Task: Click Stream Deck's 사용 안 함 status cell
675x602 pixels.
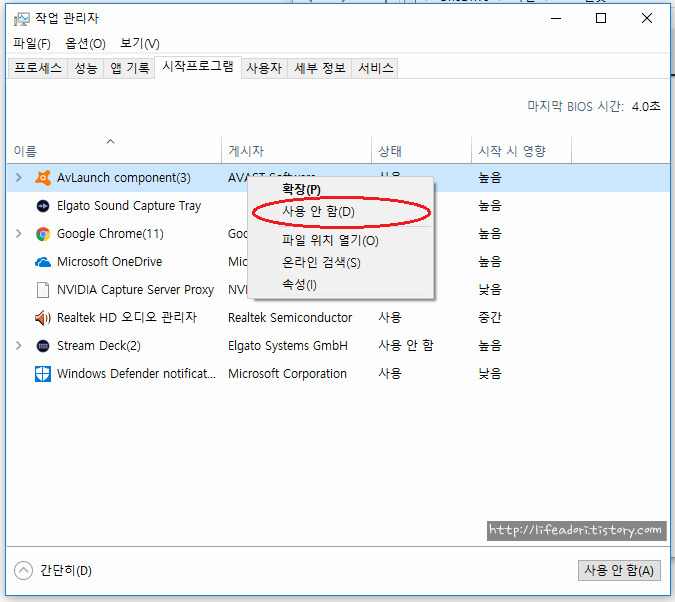Action: [406, 345]
